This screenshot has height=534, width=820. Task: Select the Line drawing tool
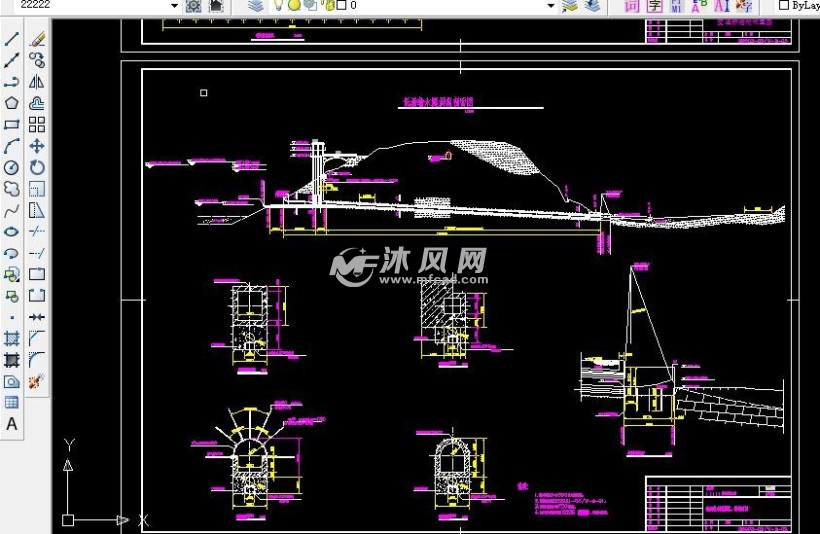click(x=12, y=40)
